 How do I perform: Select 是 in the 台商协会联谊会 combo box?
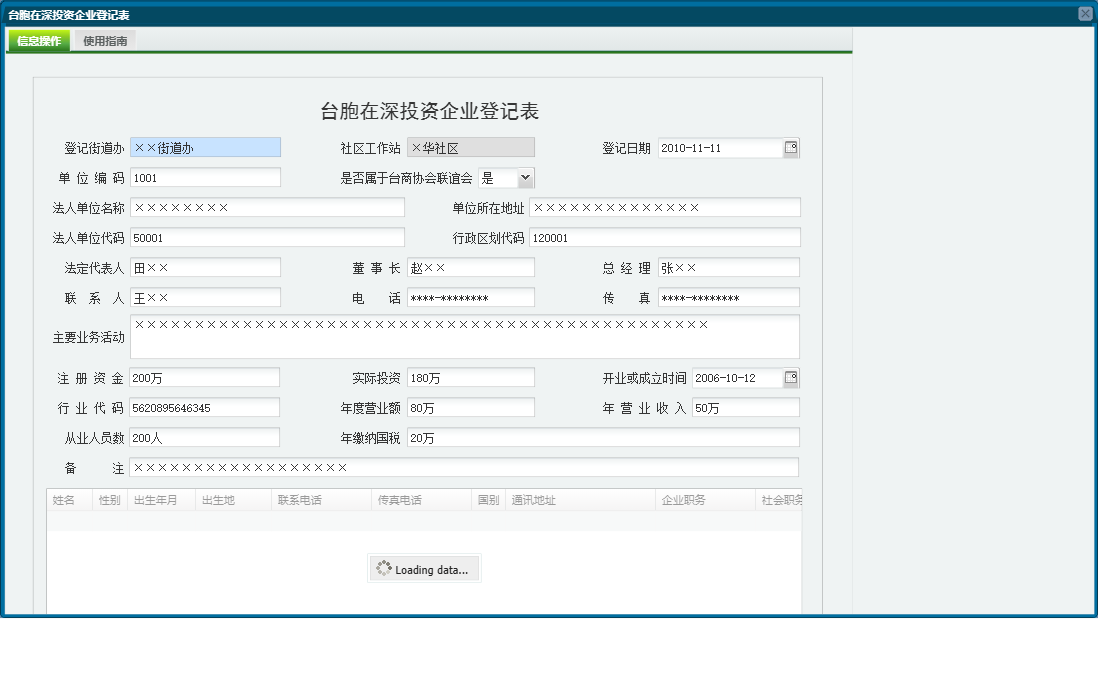click(x=500, y=177)
